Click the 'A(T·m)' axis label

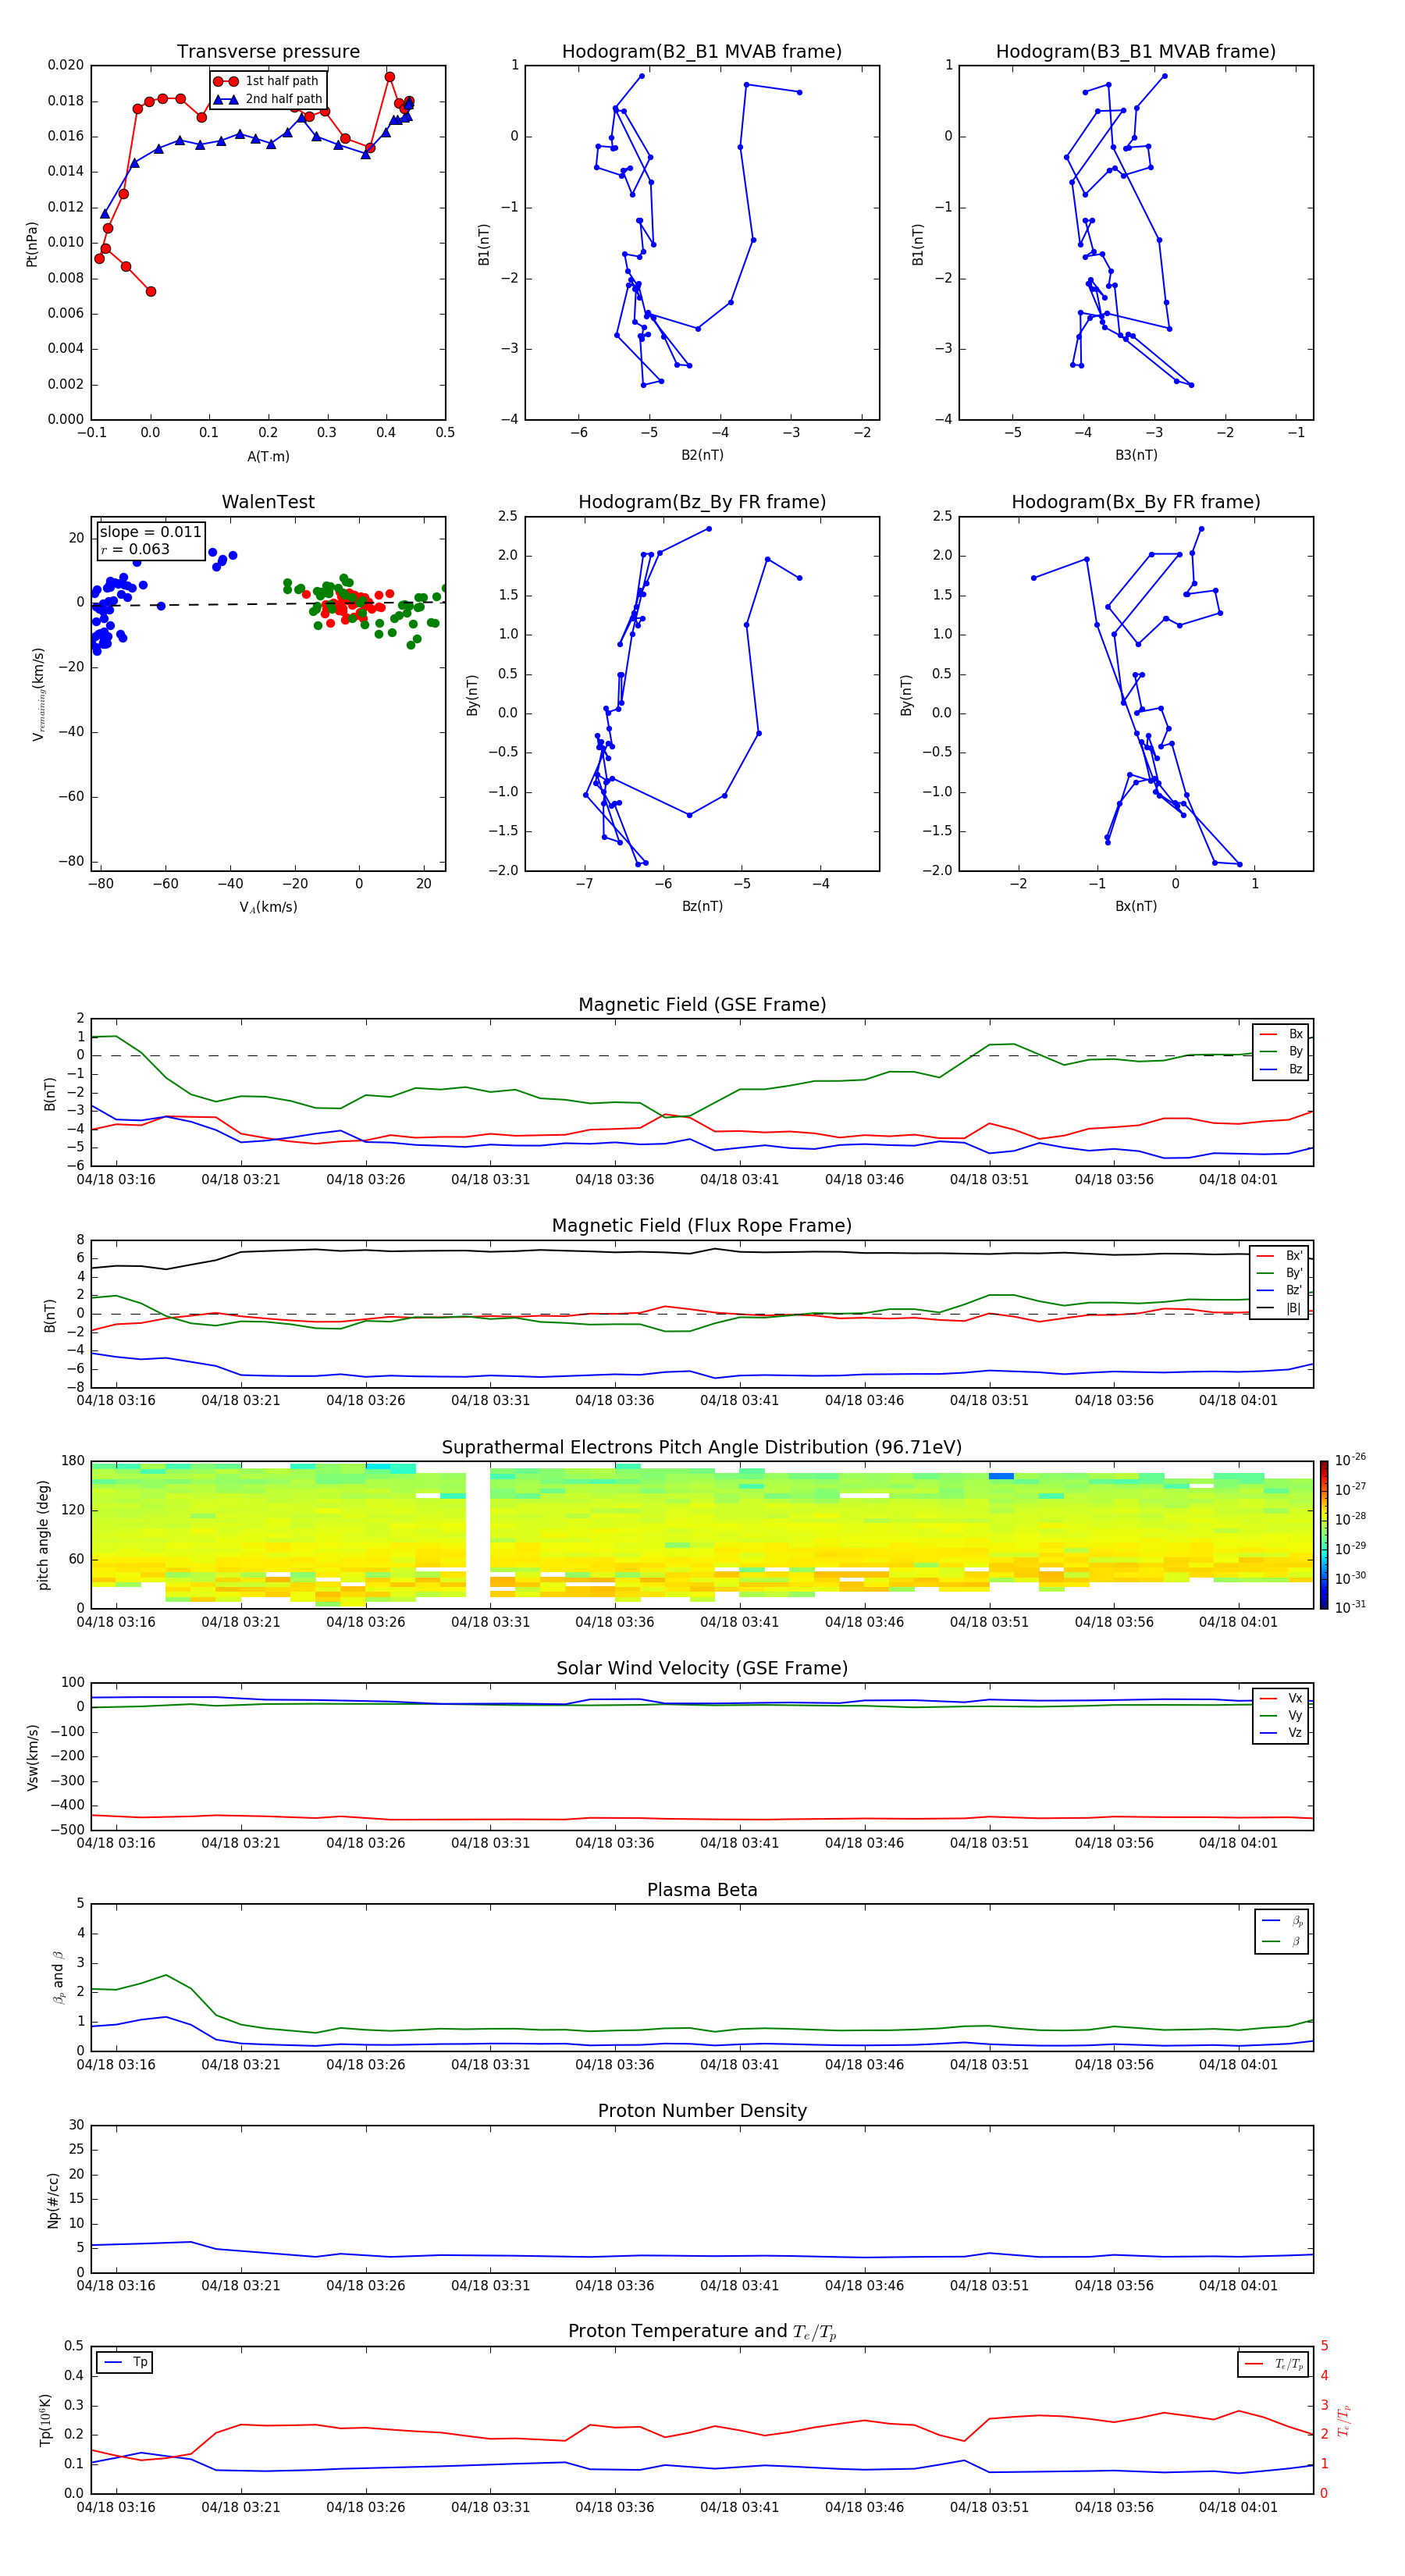(268, 456)
